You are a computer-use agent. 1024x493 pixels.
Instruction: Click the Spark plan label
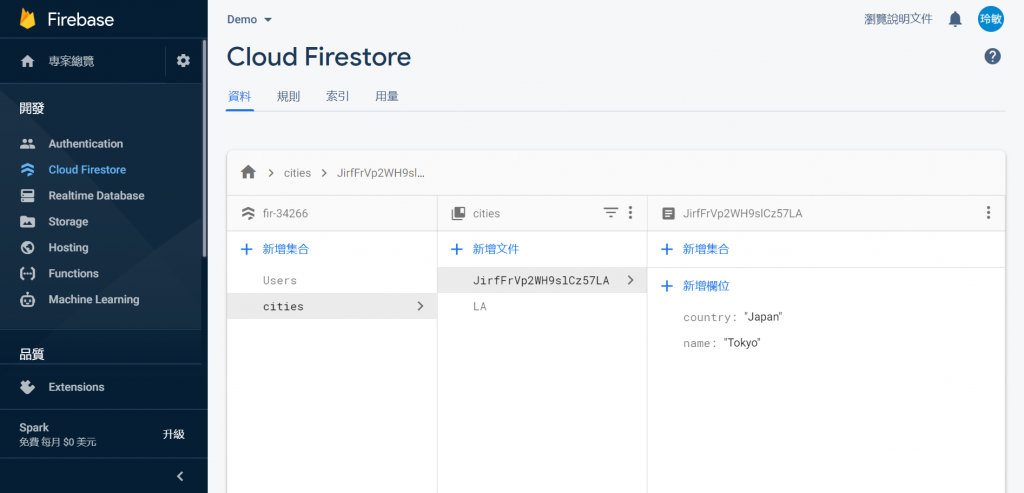coord(34,428)
